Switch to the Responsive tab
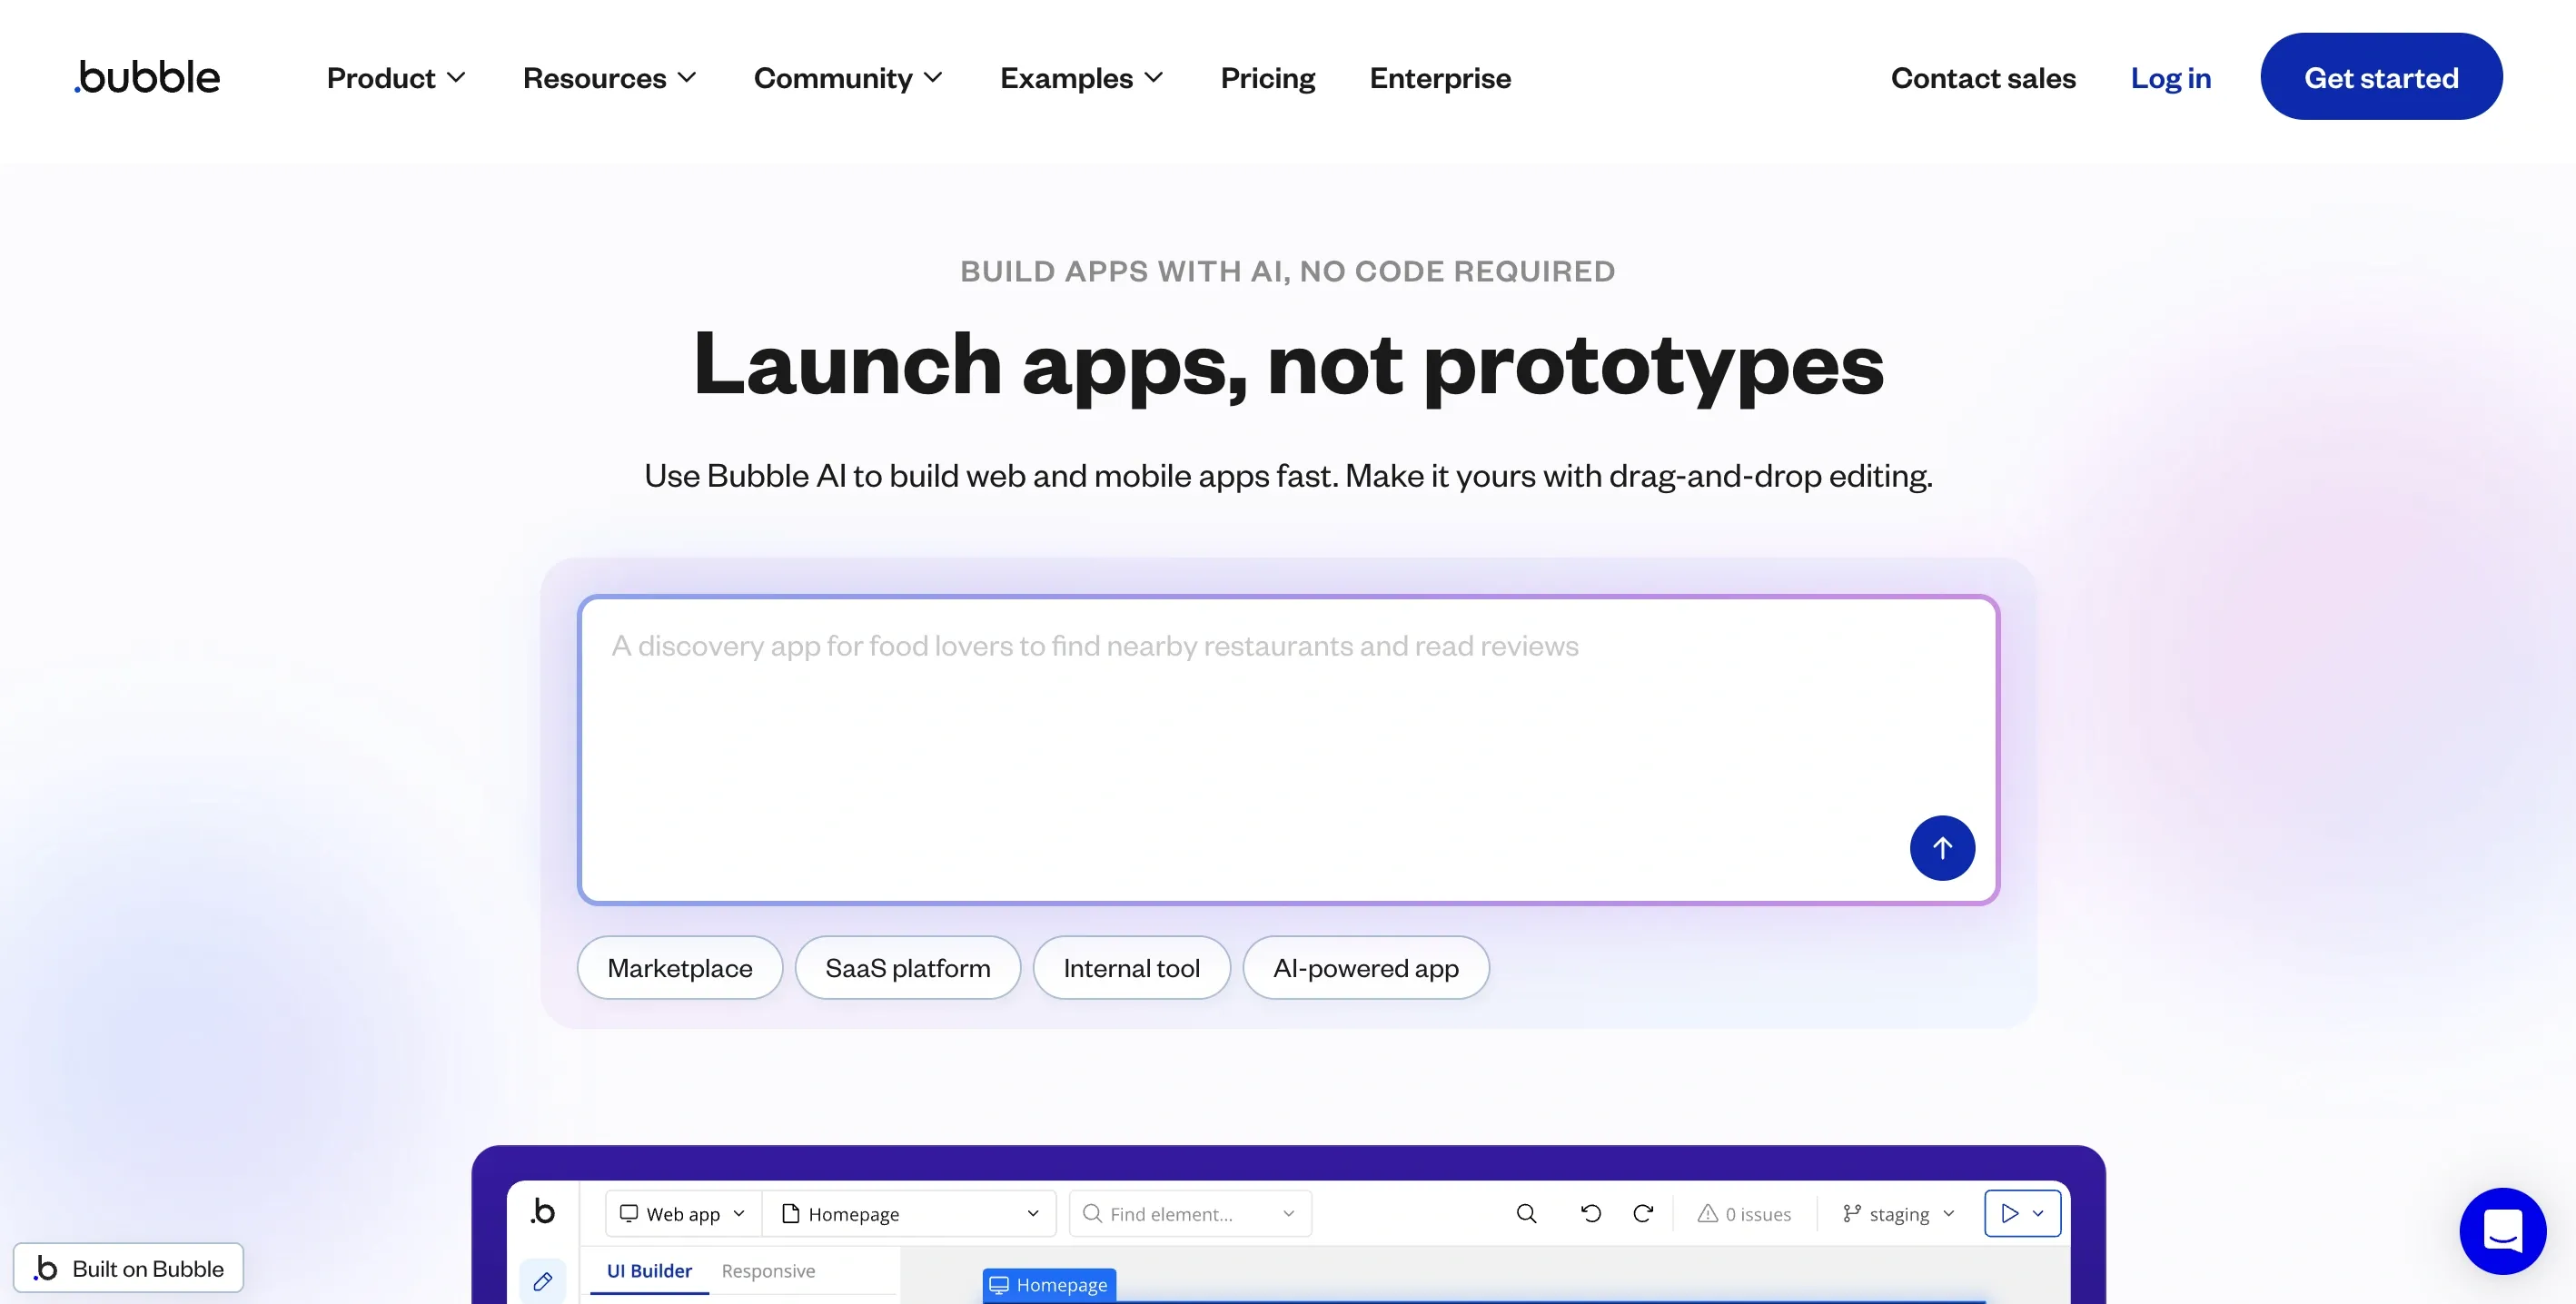Viewport: 2576px width, 1304px height. pyautogui.click(x=768, y=1270)
